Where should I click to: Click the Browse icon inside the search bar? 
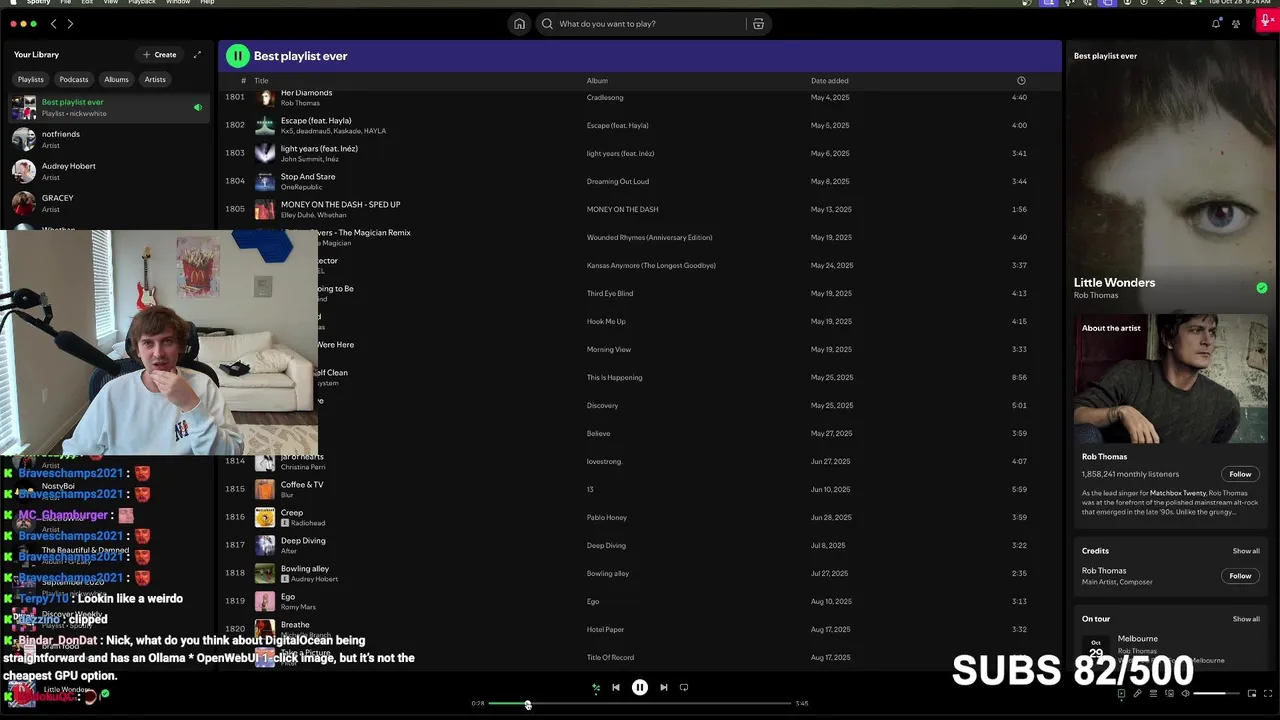(758, 24)
